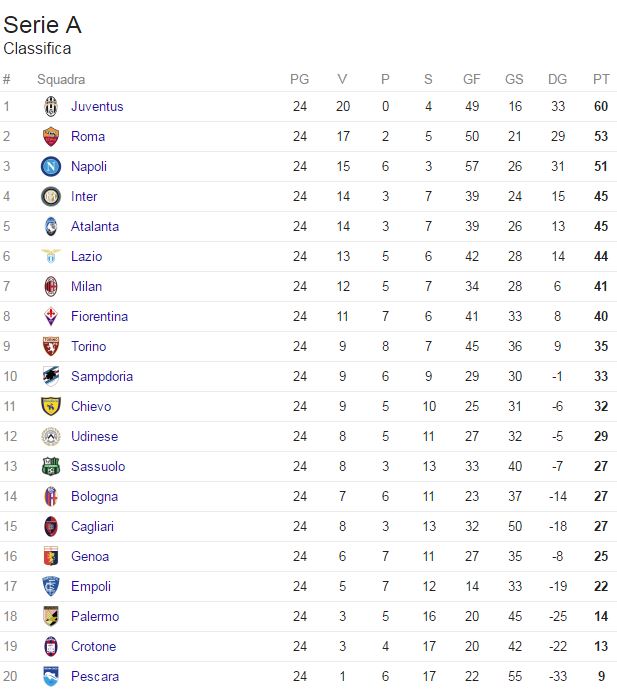
Task: Click the Juventus club crest icon
Action: click(x=51, y=107)
